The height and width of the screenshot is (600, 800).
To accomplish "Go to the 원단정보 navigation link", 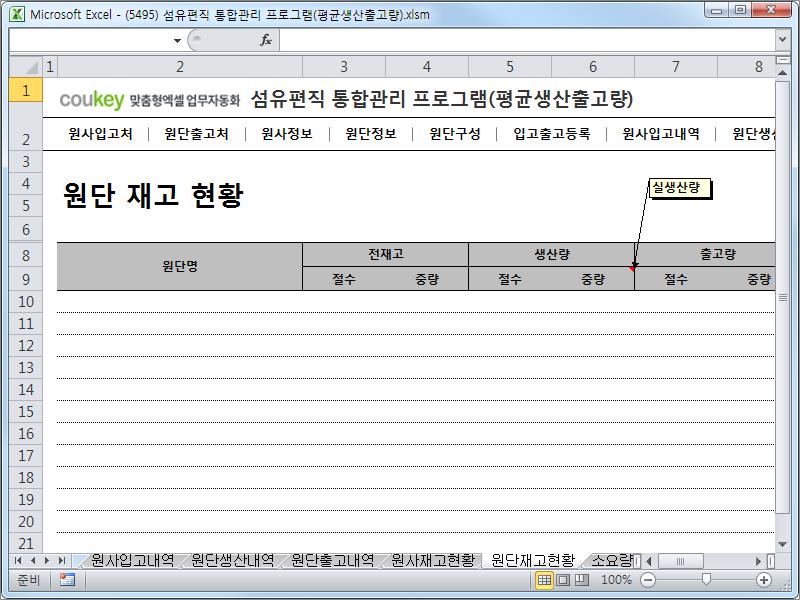I will (x=371, y=134).
